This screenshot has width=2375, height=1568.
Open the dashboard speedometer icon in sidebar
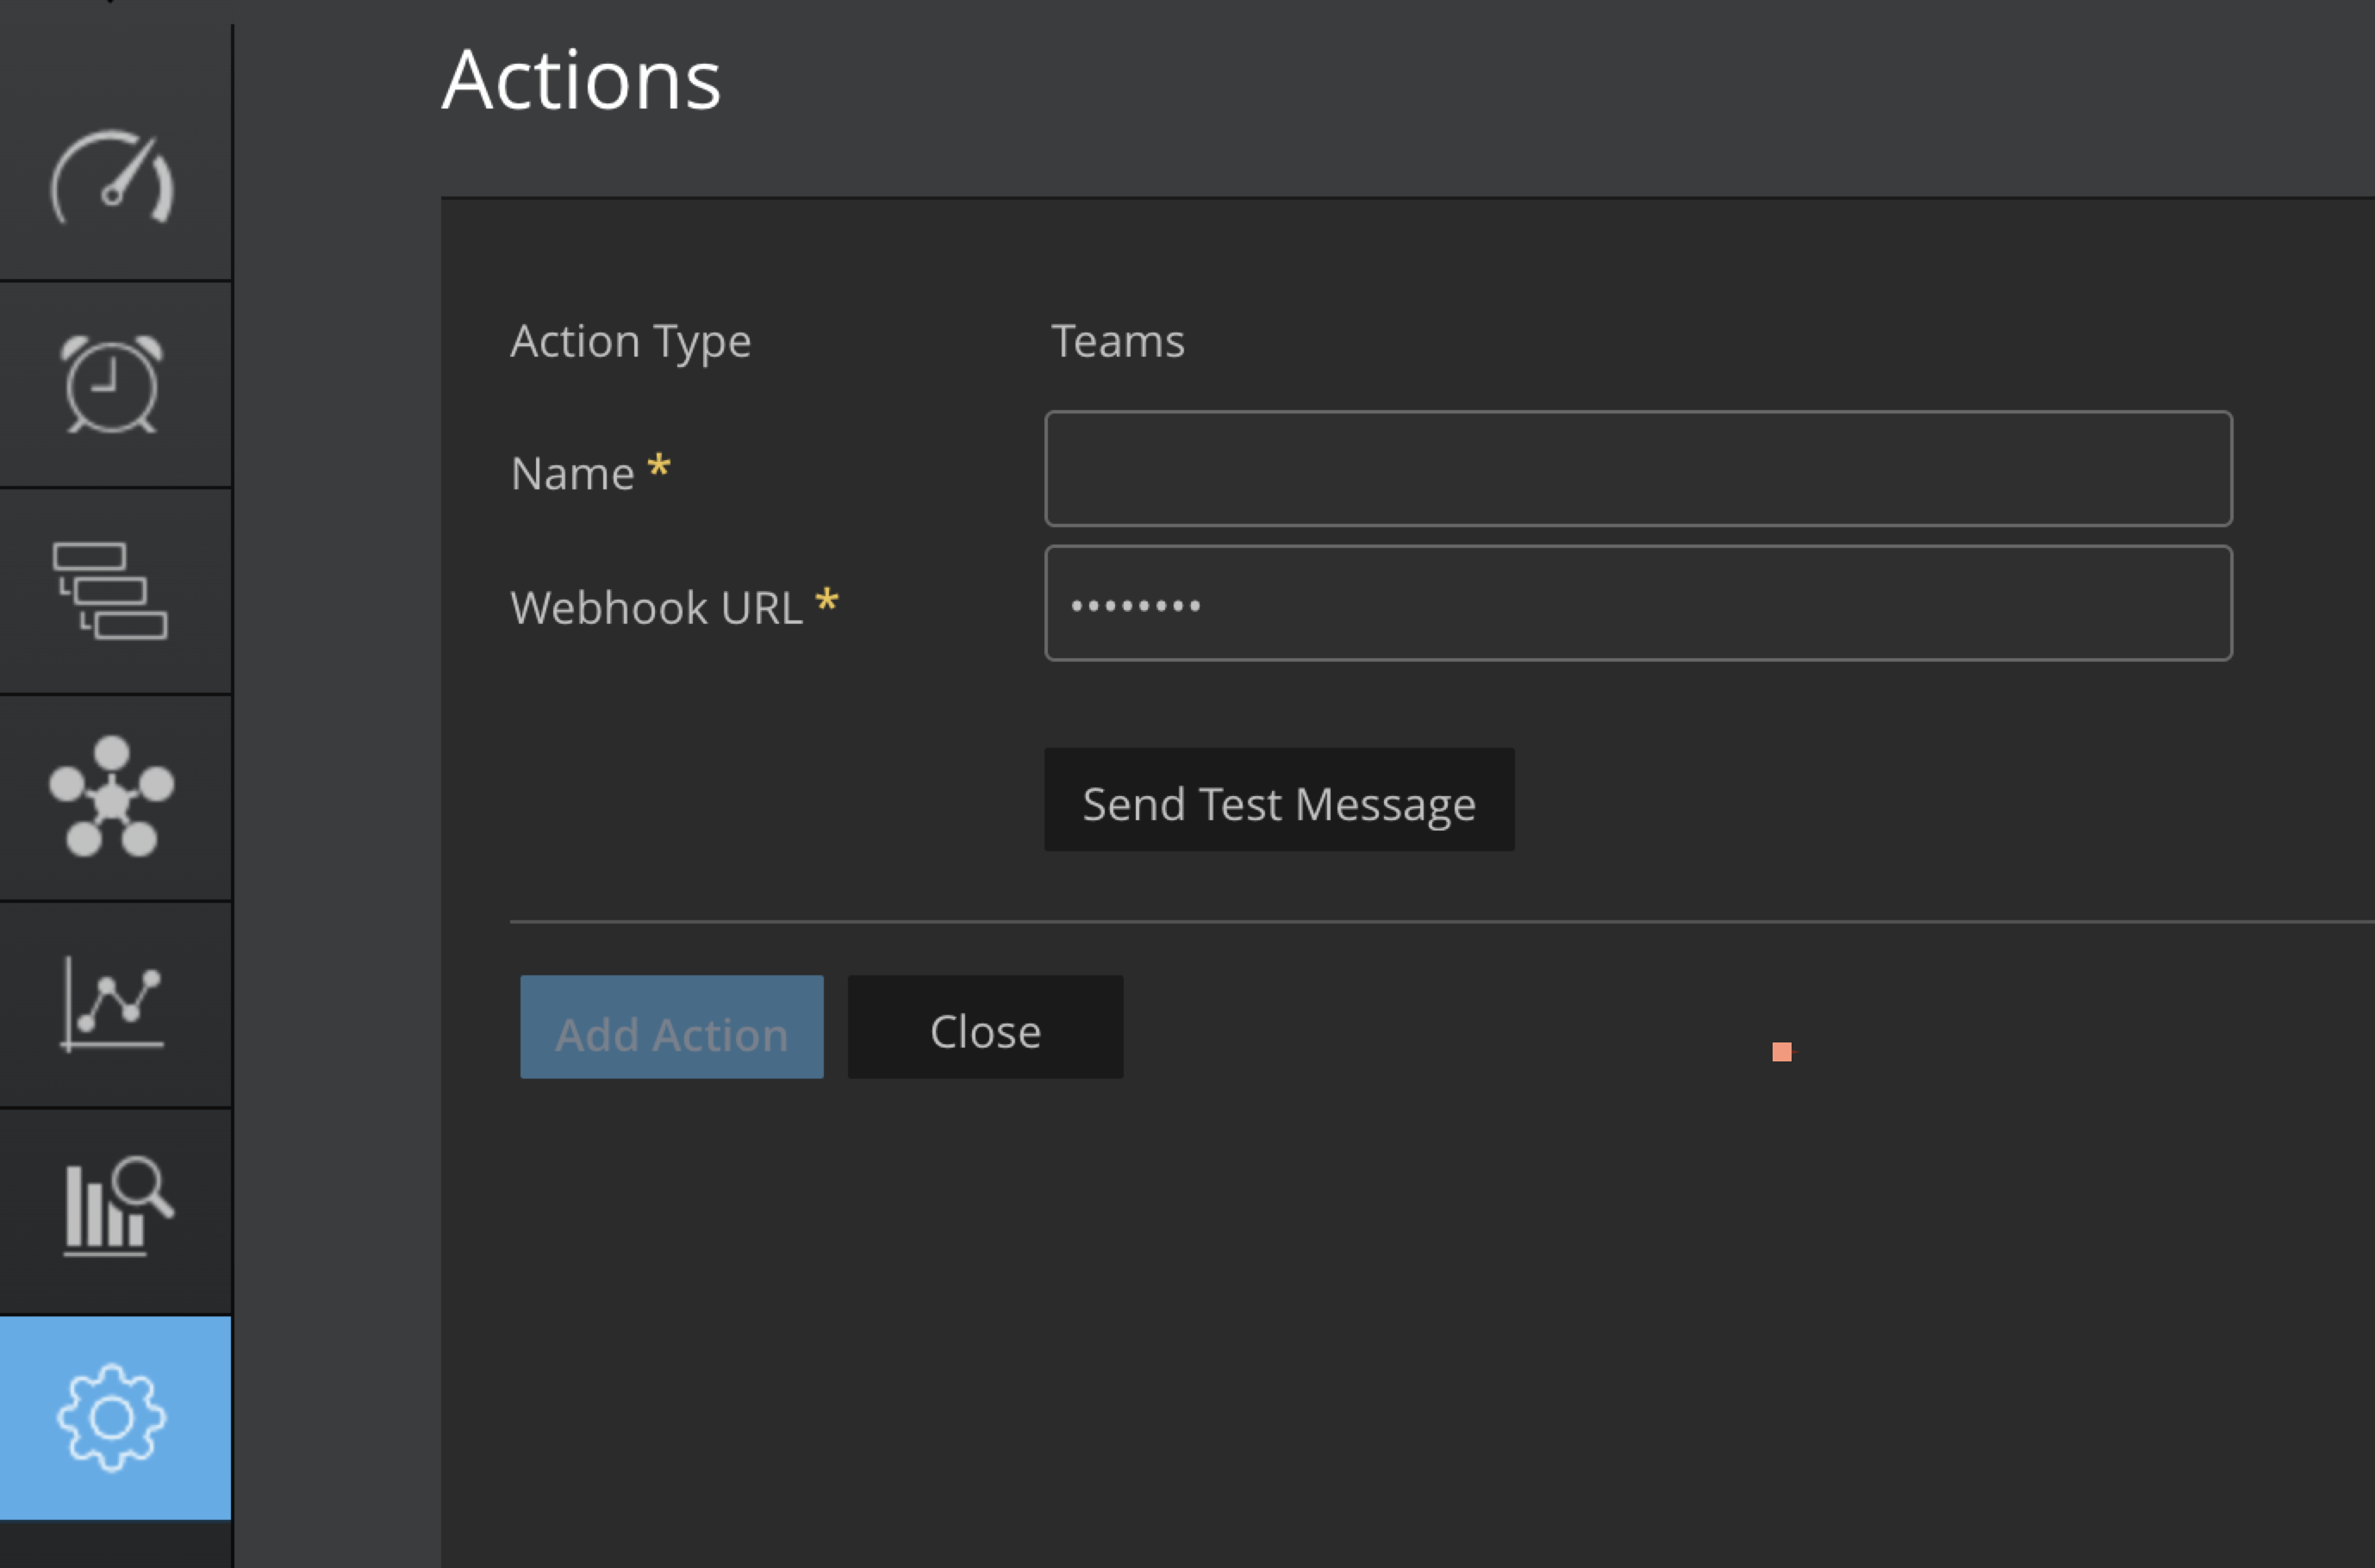(113, 178)
